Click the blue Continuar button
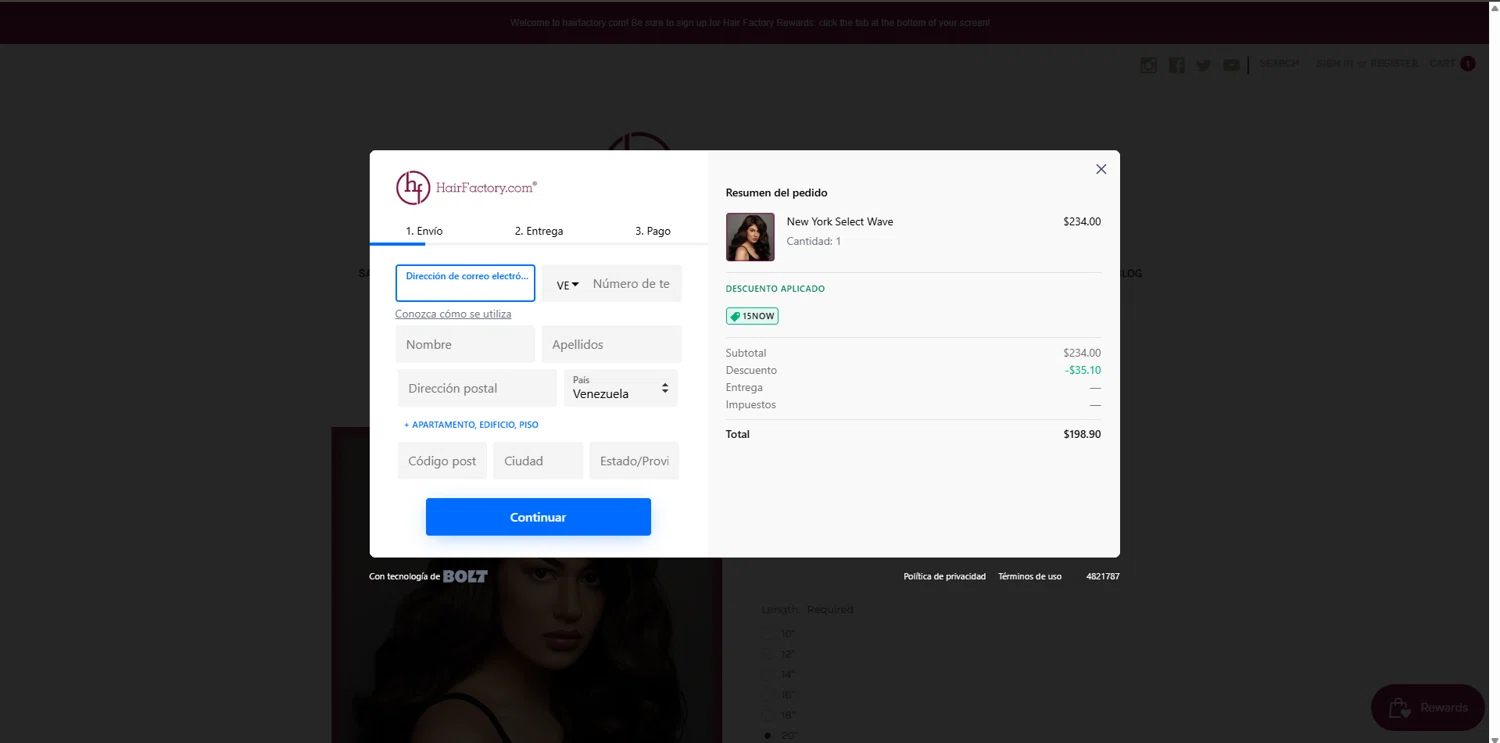 538,517
